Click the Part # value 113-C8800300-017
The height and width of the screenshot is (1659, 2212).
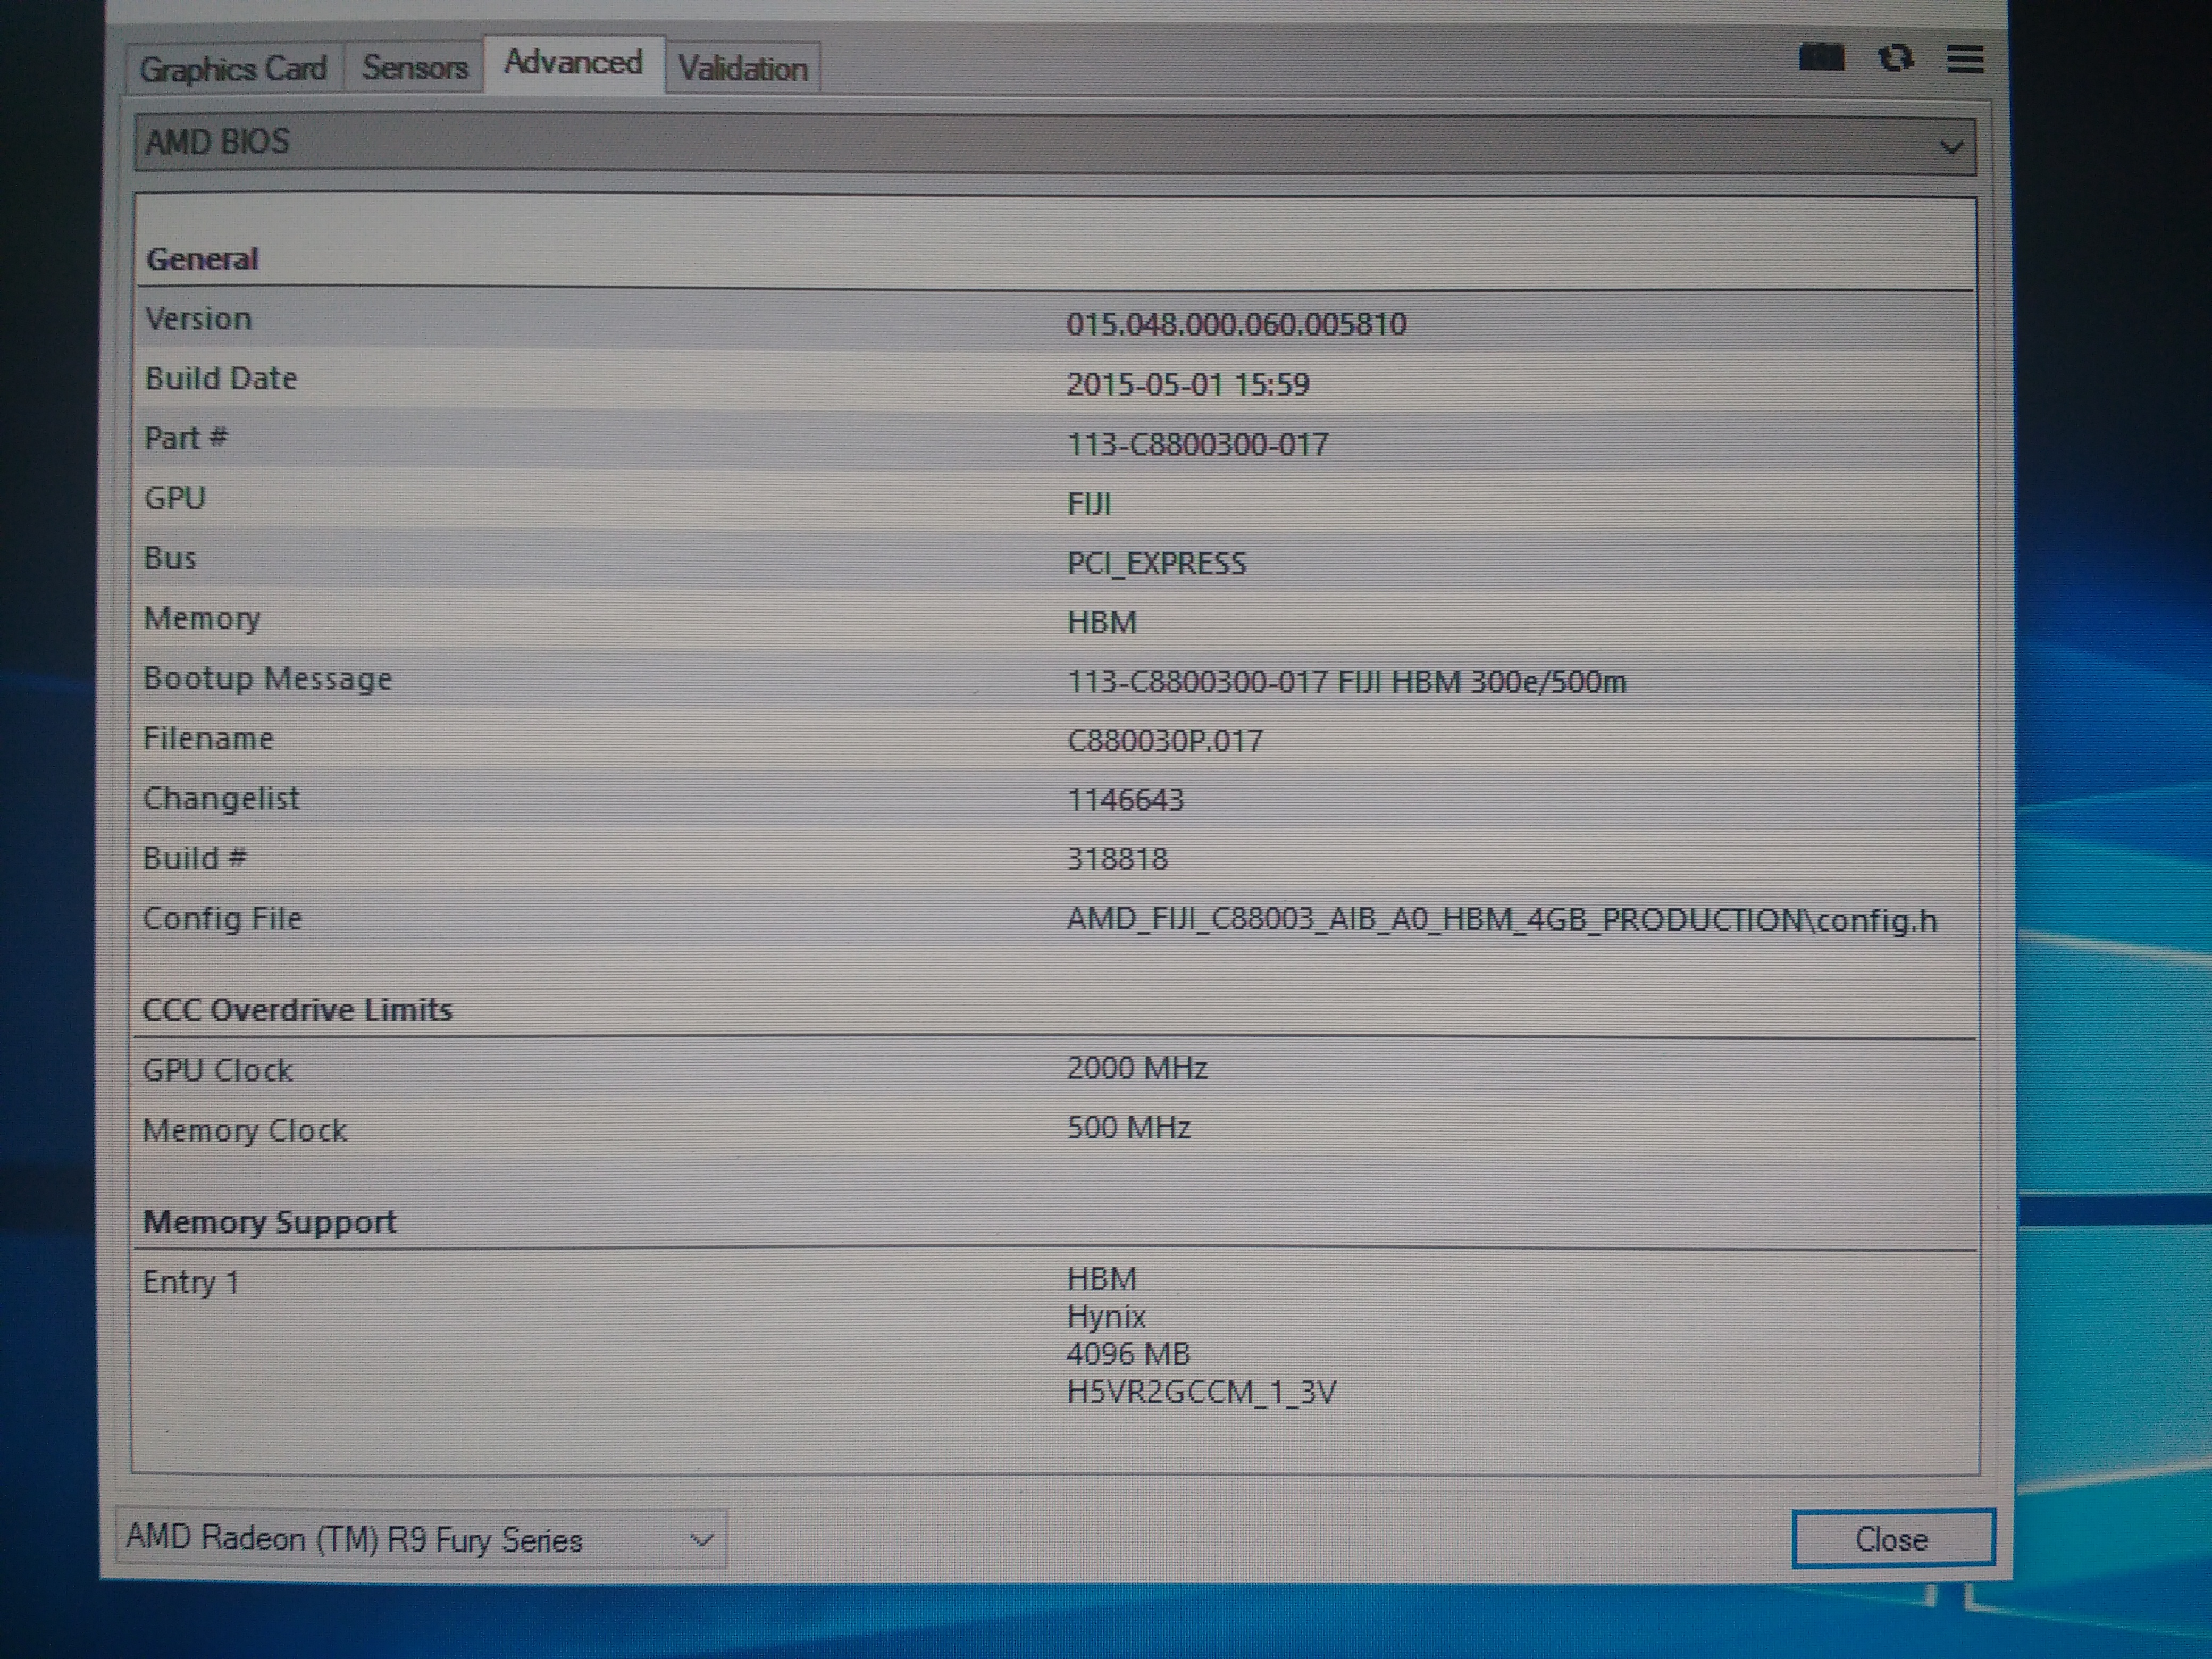coord(1198,444)
